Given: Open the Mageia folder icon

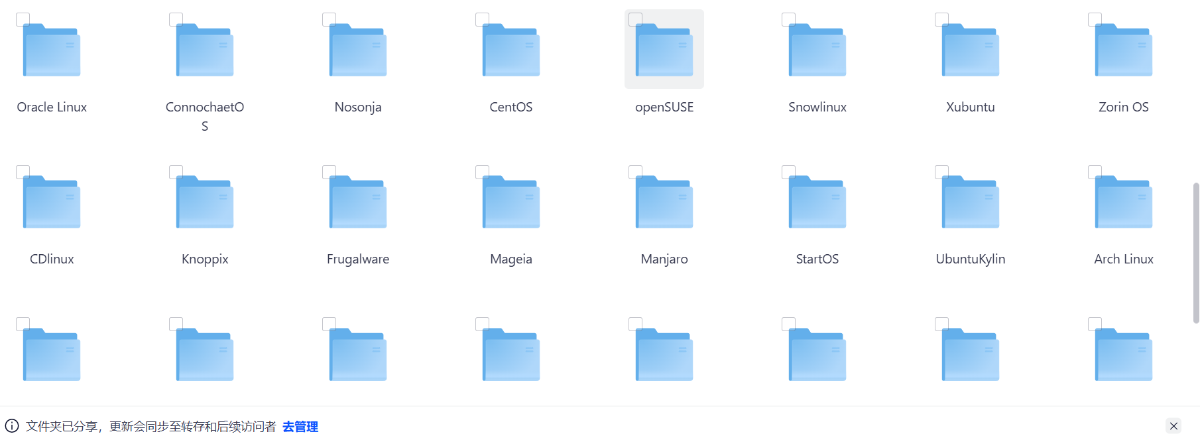Looking at the screenshot, I should point(511,202).
